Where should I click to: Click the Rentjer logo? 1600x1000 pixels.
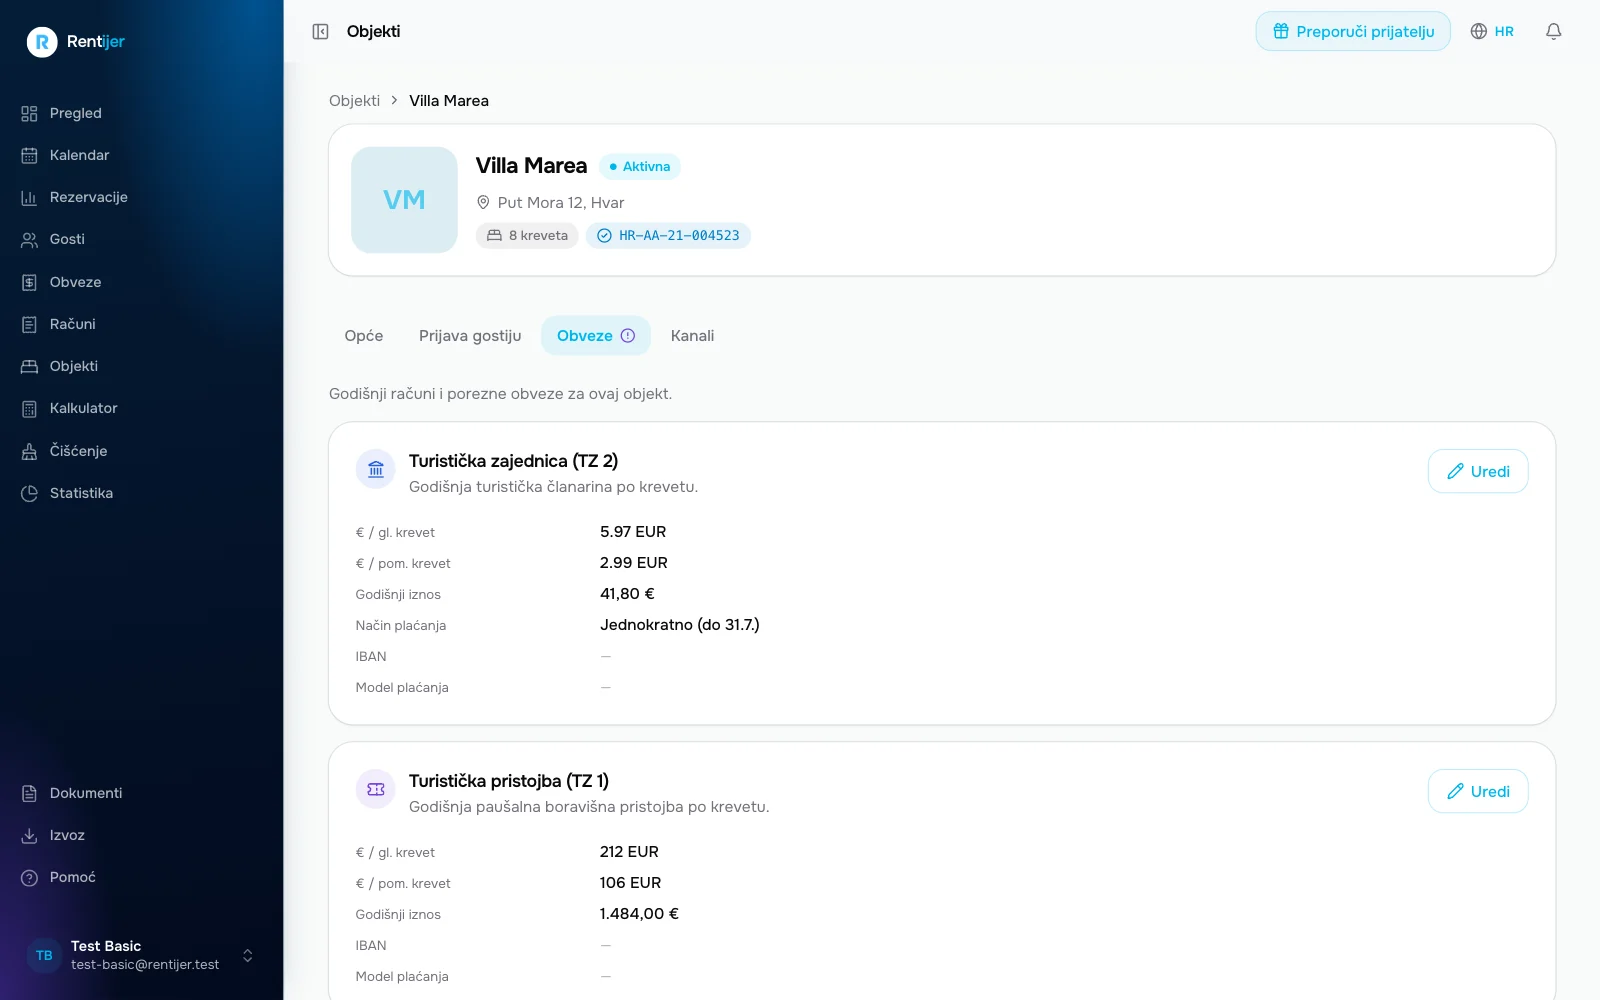[76, 42]
